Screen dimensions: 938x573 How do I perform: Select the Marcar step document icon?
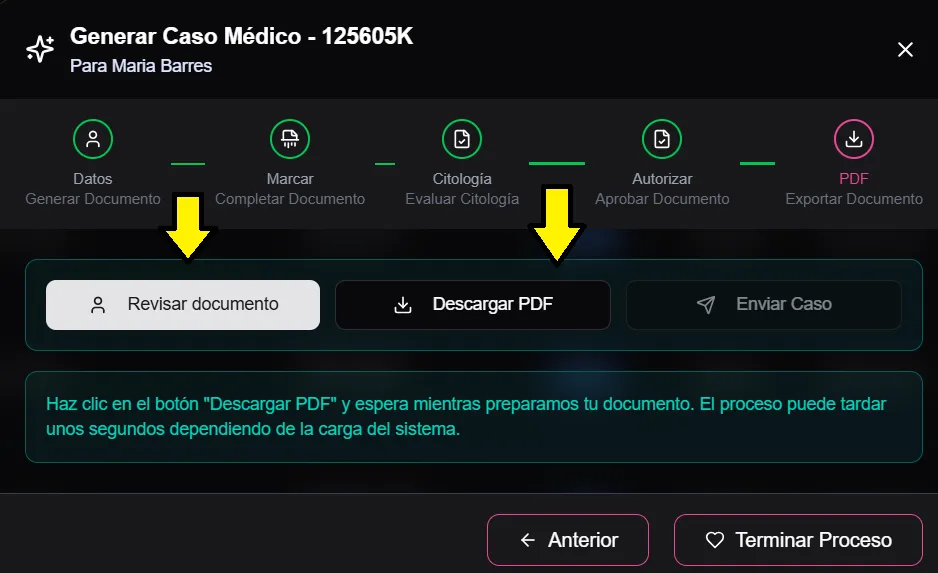click(x=289, y=139)
